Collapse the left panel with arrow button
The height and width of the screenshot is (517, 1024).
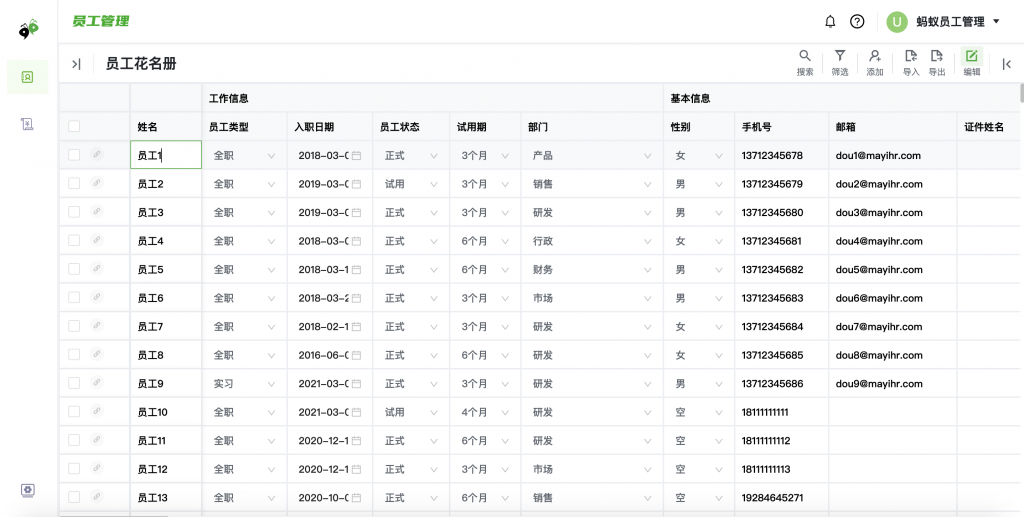(x=76, y=64)
